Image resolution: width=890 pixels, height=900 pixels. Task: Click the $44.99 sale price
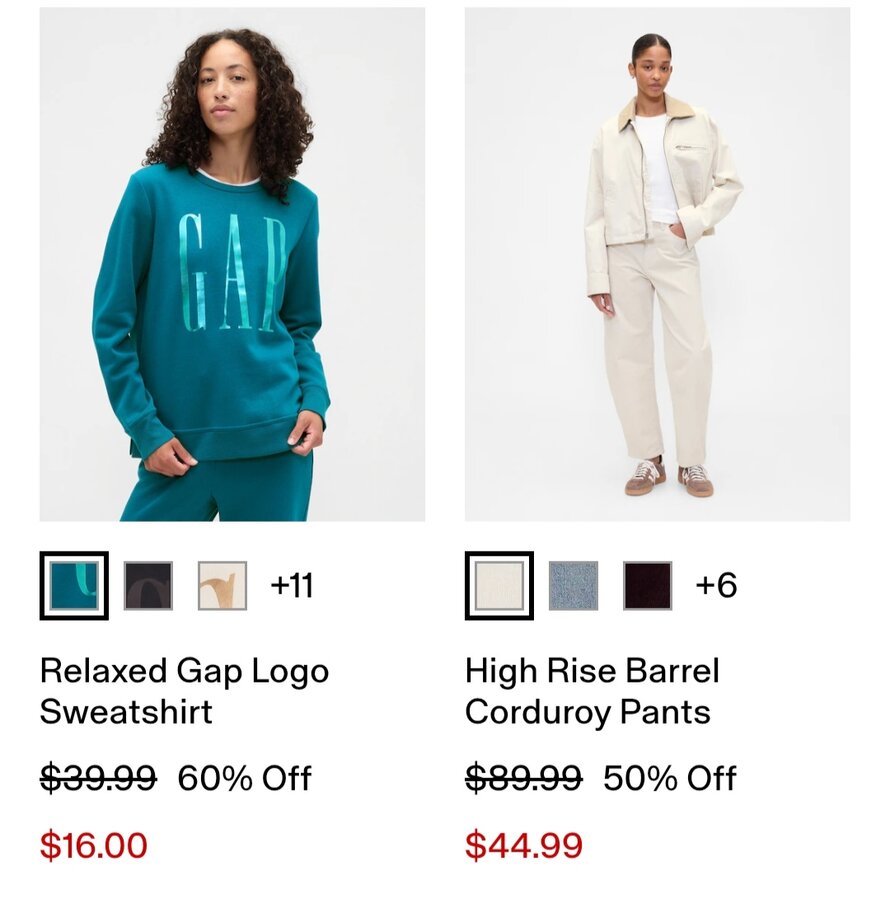click(x=524, y=845)
